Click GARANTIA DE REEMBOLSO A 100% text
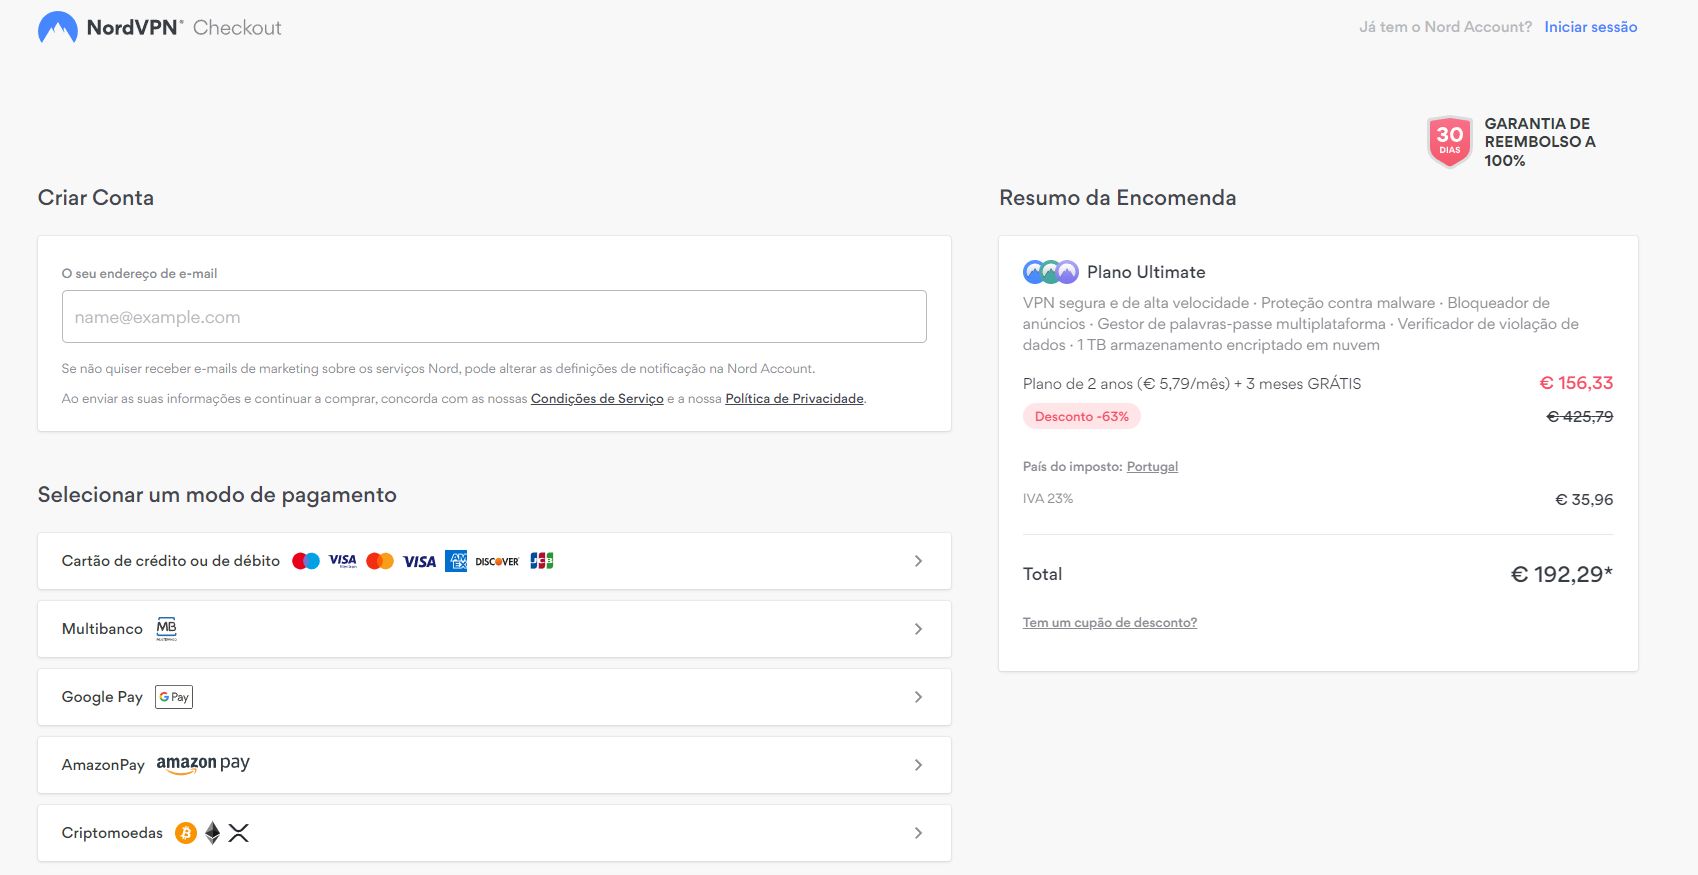Viewport: 1698px width, 875px height. click(1540, 142)
